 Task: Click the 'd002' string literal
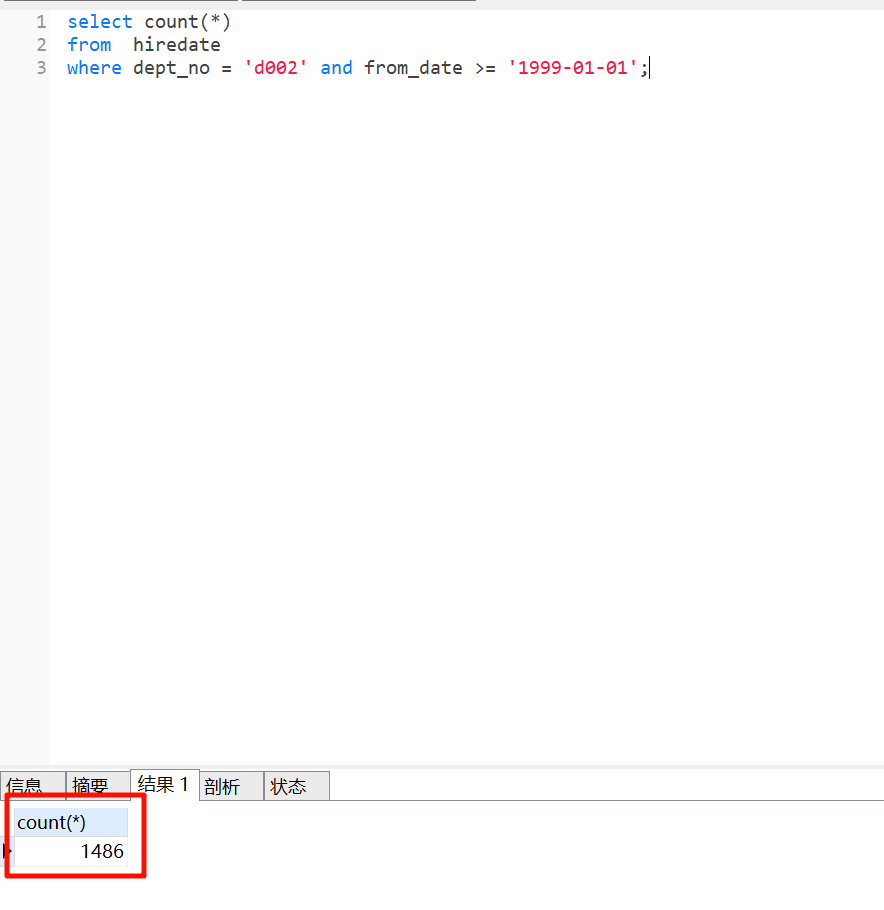pyautogui.click(x=276, y=68)
